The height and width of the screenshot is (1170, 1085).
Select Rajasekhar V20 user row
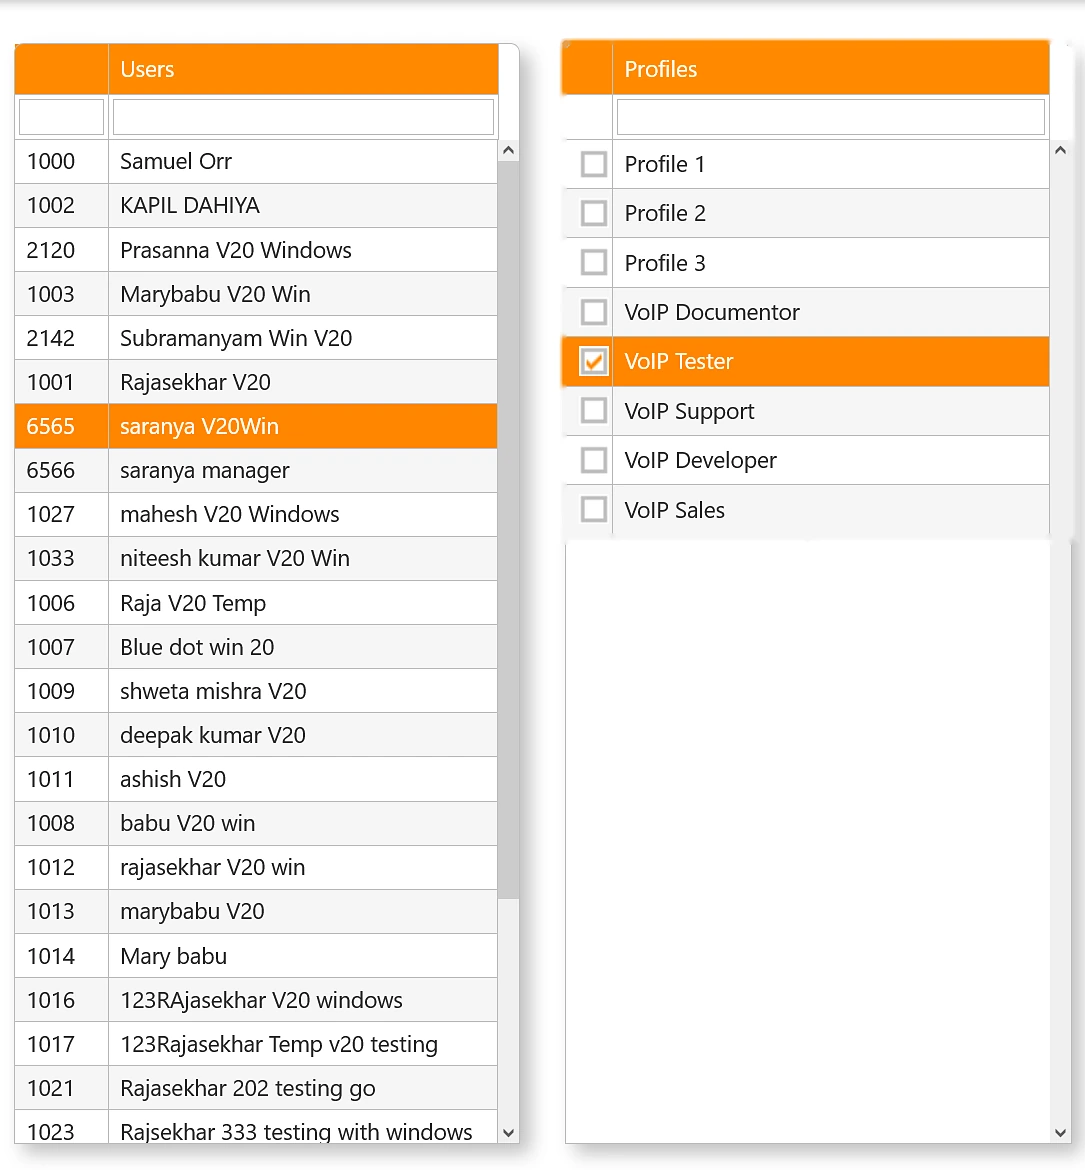point(256,382)
